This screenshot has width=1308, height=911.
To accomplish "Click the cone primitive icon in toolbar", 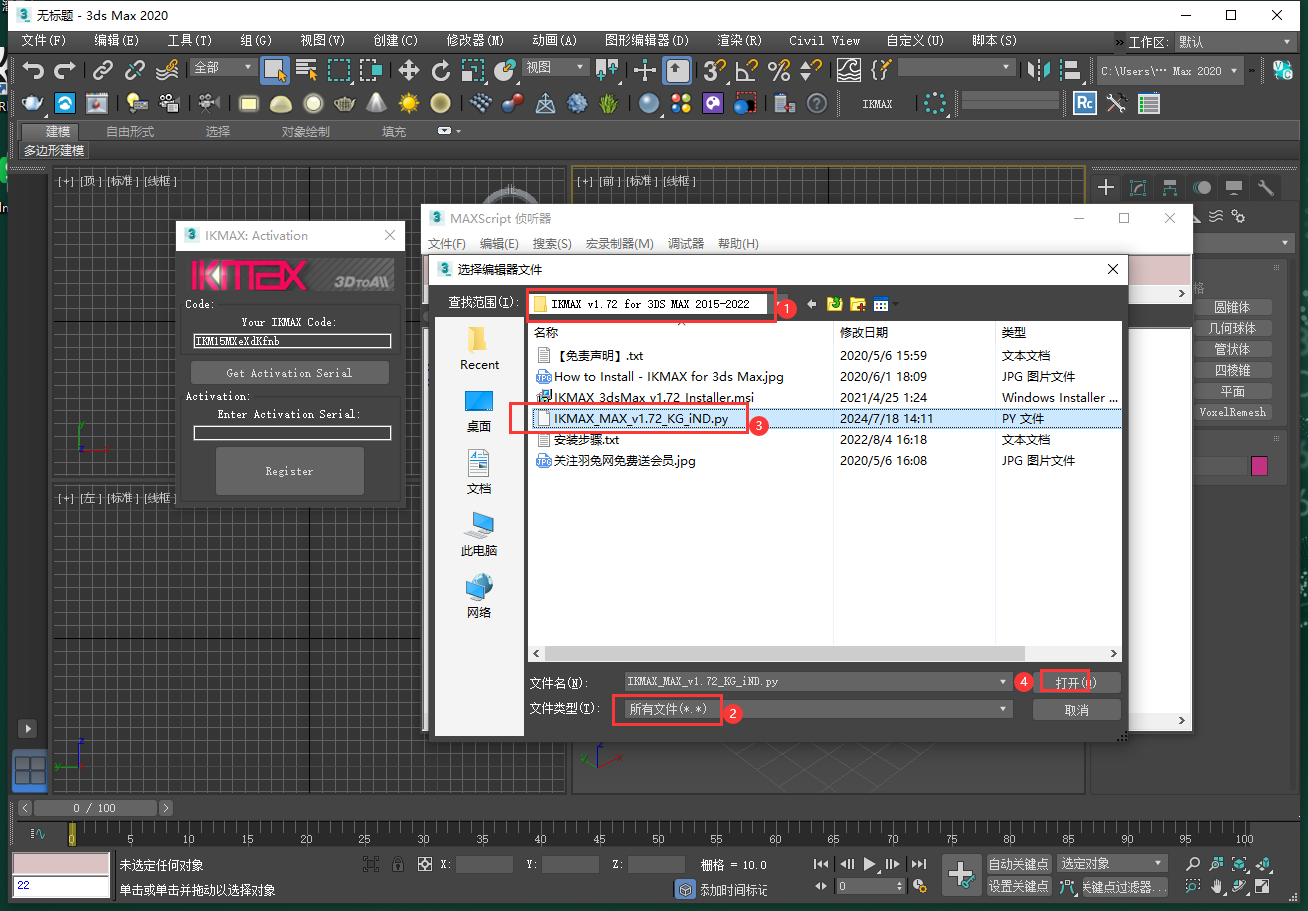I will point(376,103).
